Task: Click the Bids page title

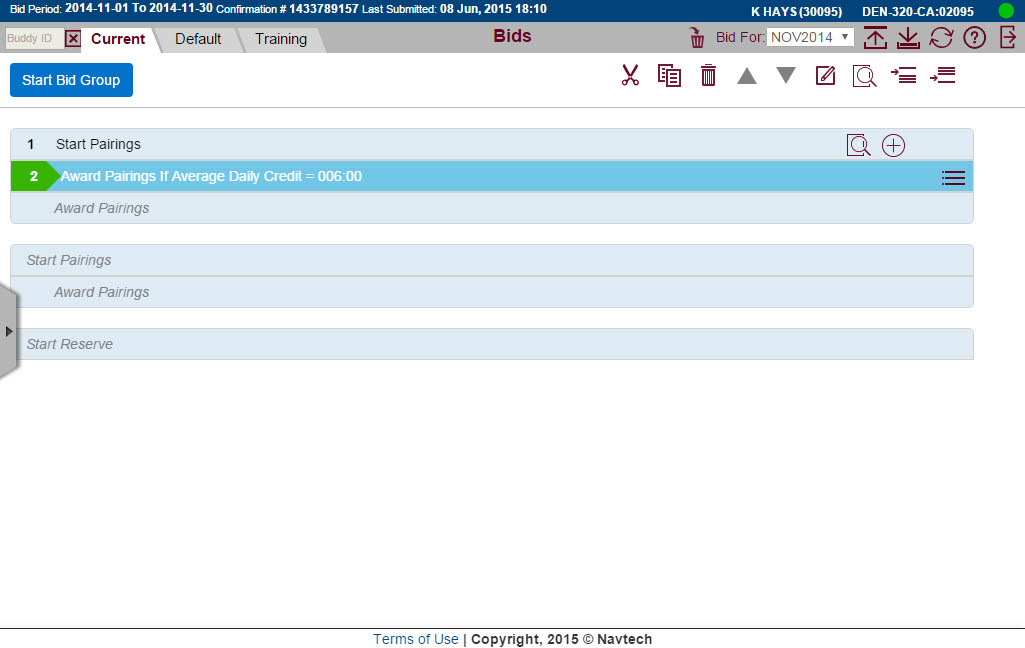Action: pos(512,36)
